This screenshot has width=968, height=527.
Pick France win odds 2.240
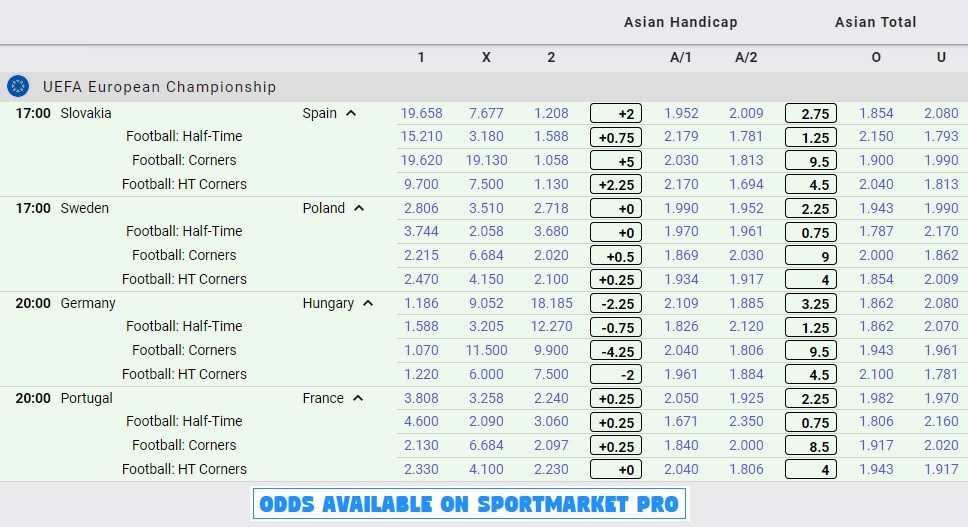(x=551, y=398)
